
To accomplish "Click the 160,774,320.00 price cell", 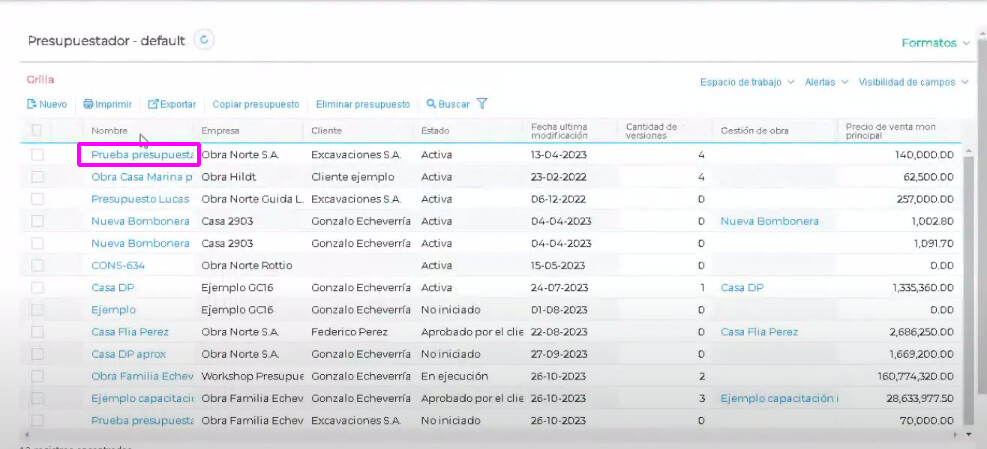I will (x=915, y=376).
